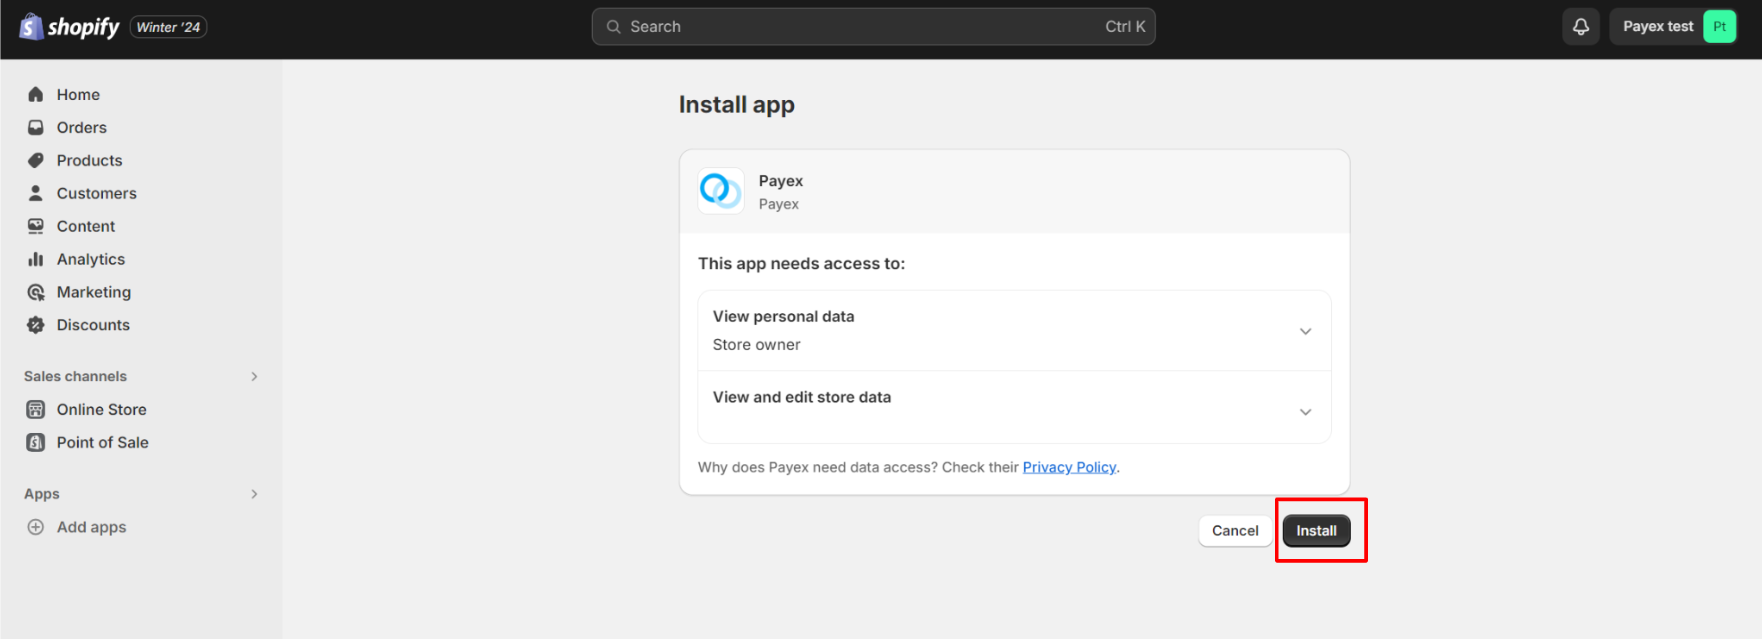
Task: Click the Analytics bar chart icon
Action: point(36,259)
